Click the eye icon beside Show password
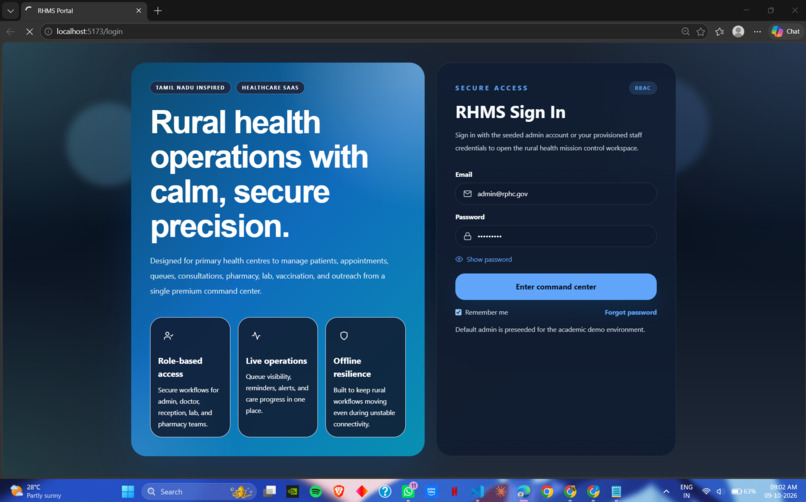The image size is (806, 502). pos(459,259)
